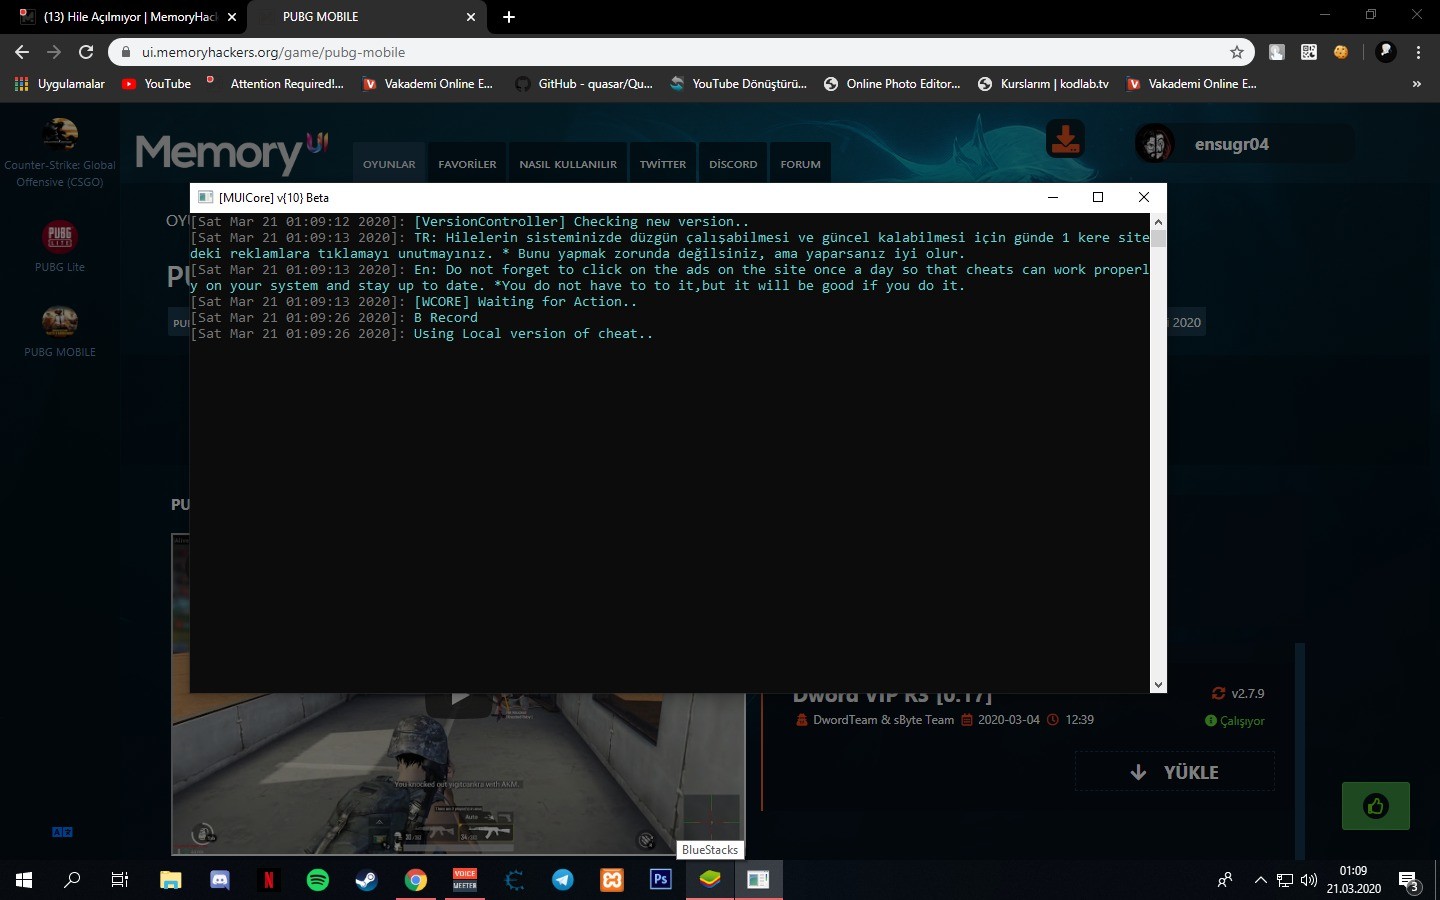Screen dimensions: 1440x900
Task: Play the PUBG gameplay video preview
Action: tap(459, 698)
